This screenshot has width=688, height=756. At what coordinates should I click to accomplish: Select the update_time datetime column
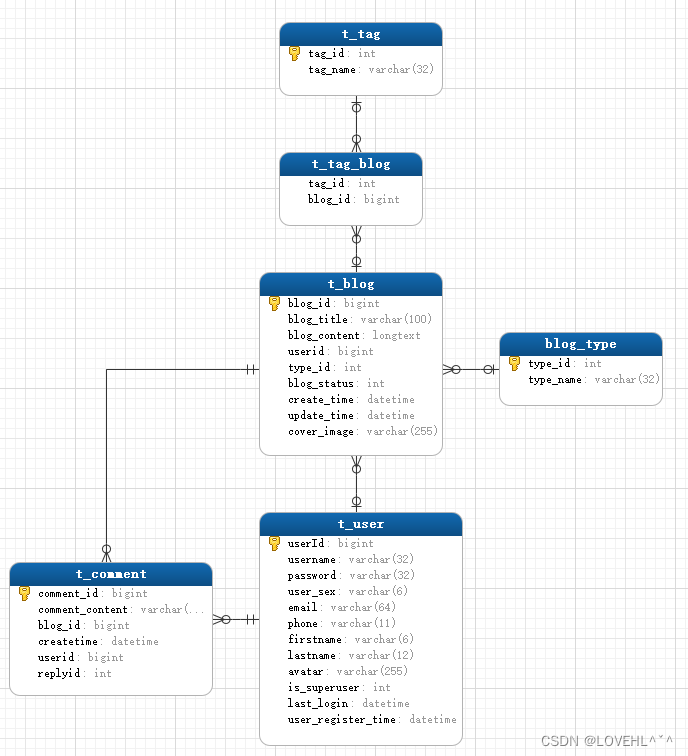(351, 415)
